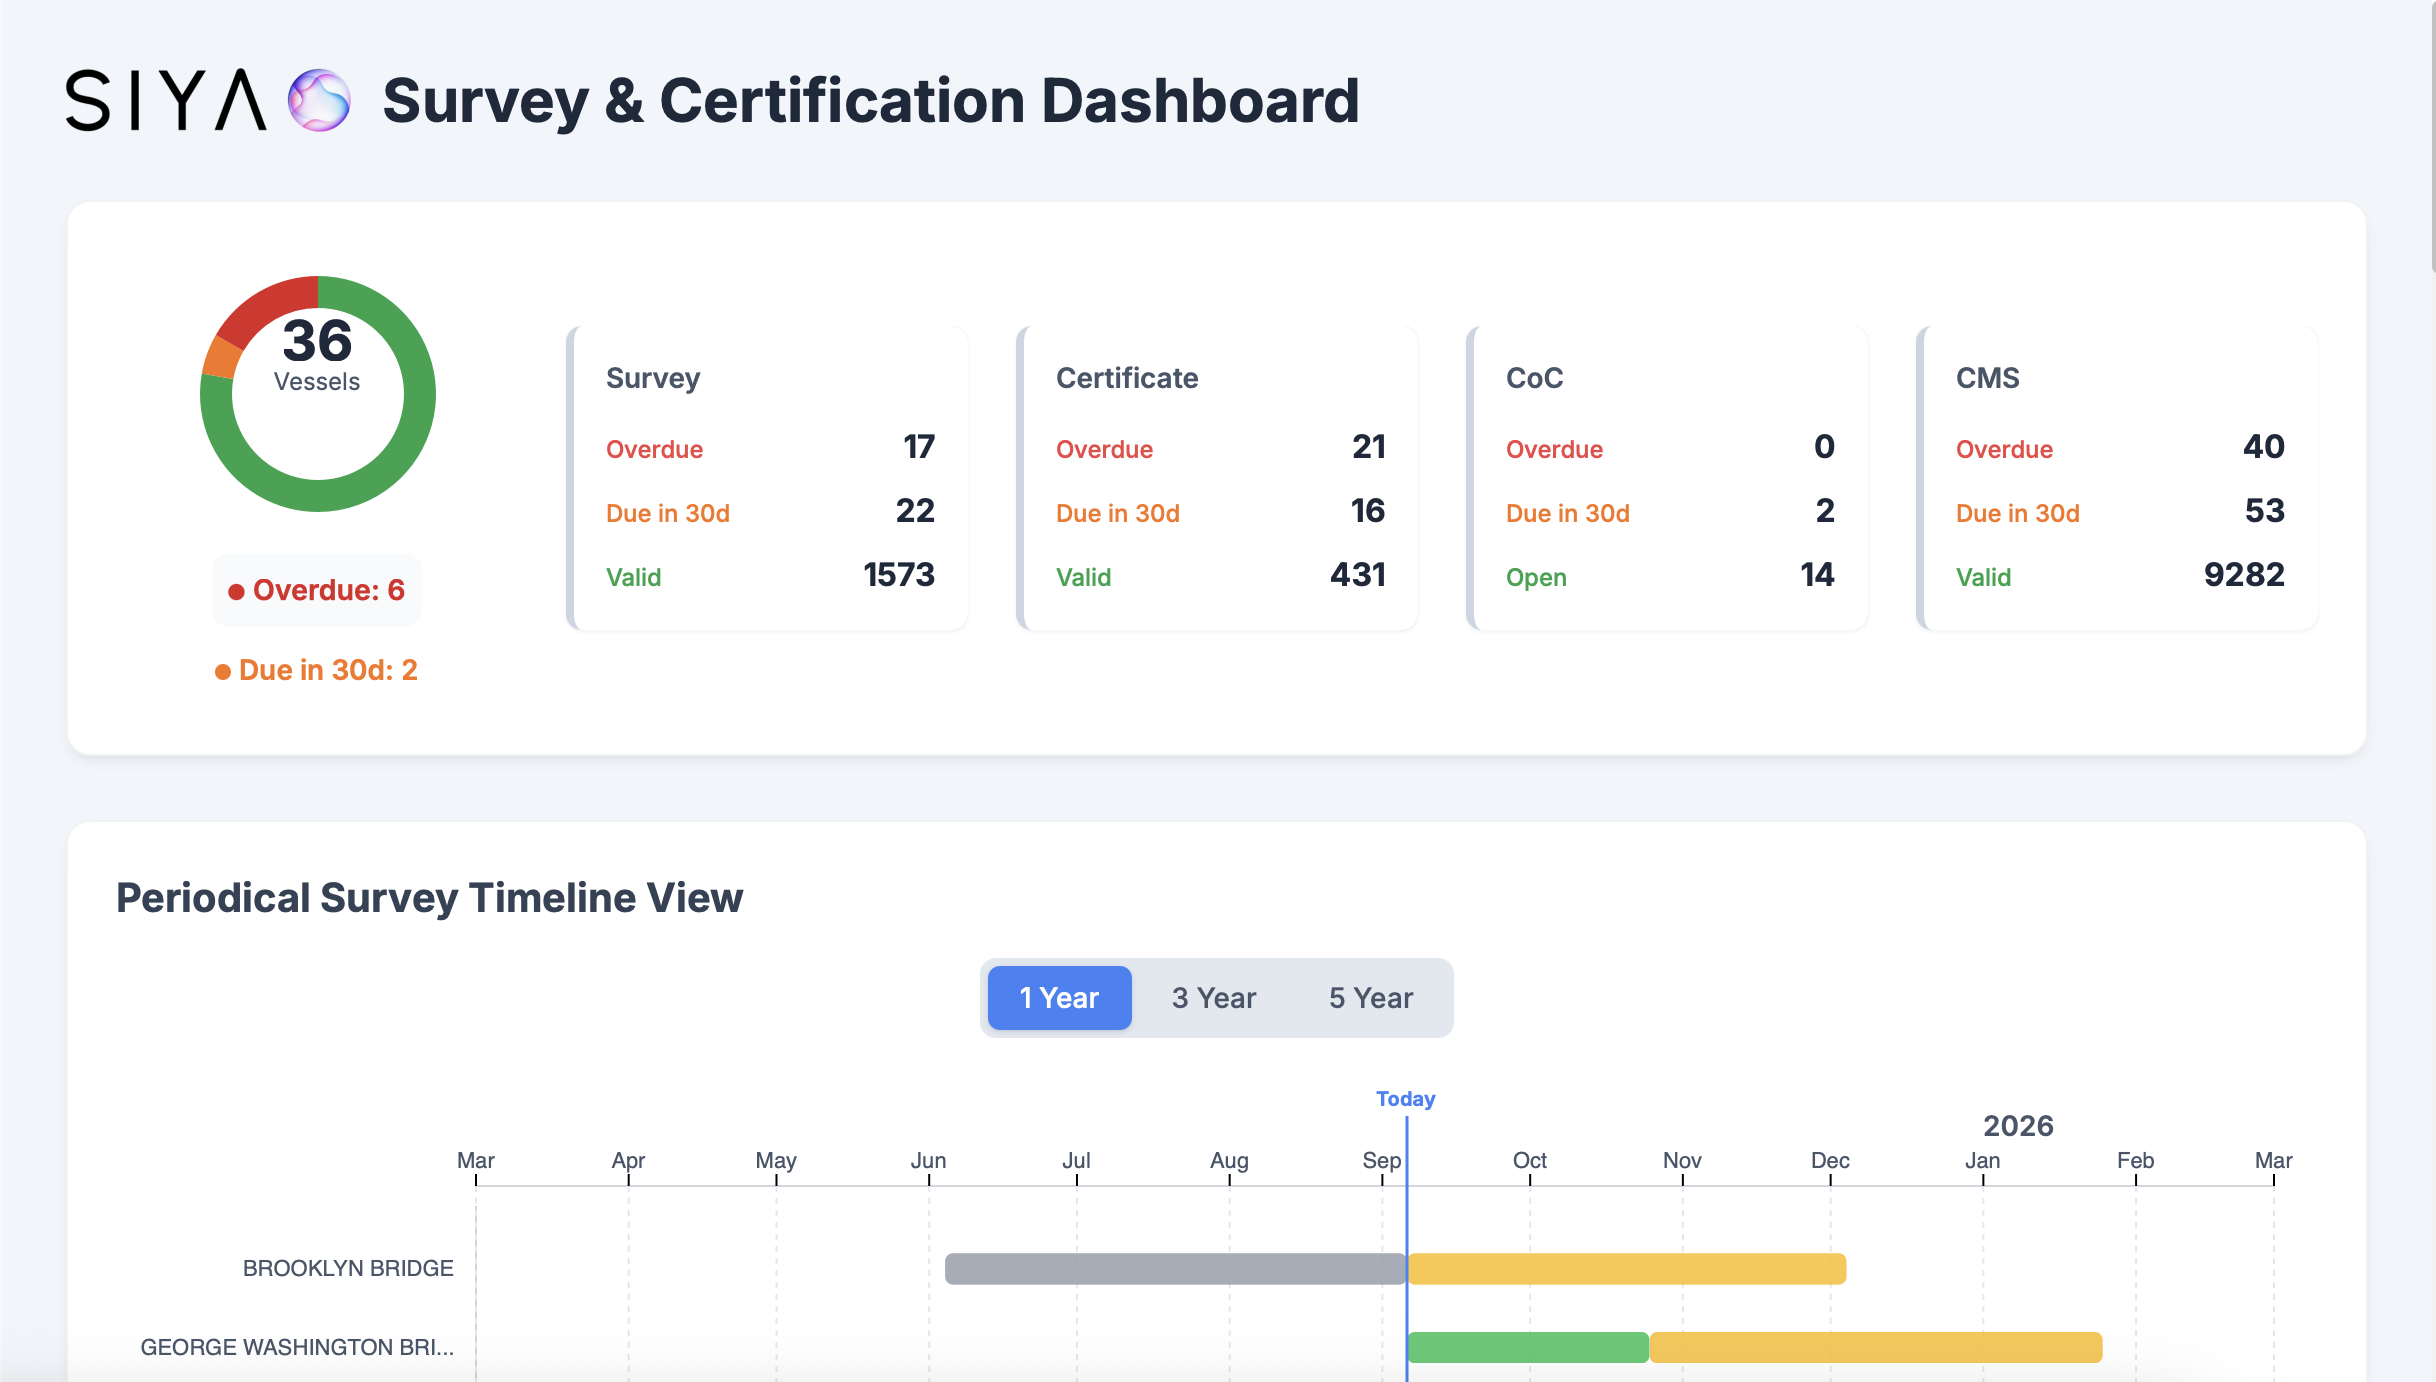Select the 3 Year timeline view

(x=1213, y=997)
